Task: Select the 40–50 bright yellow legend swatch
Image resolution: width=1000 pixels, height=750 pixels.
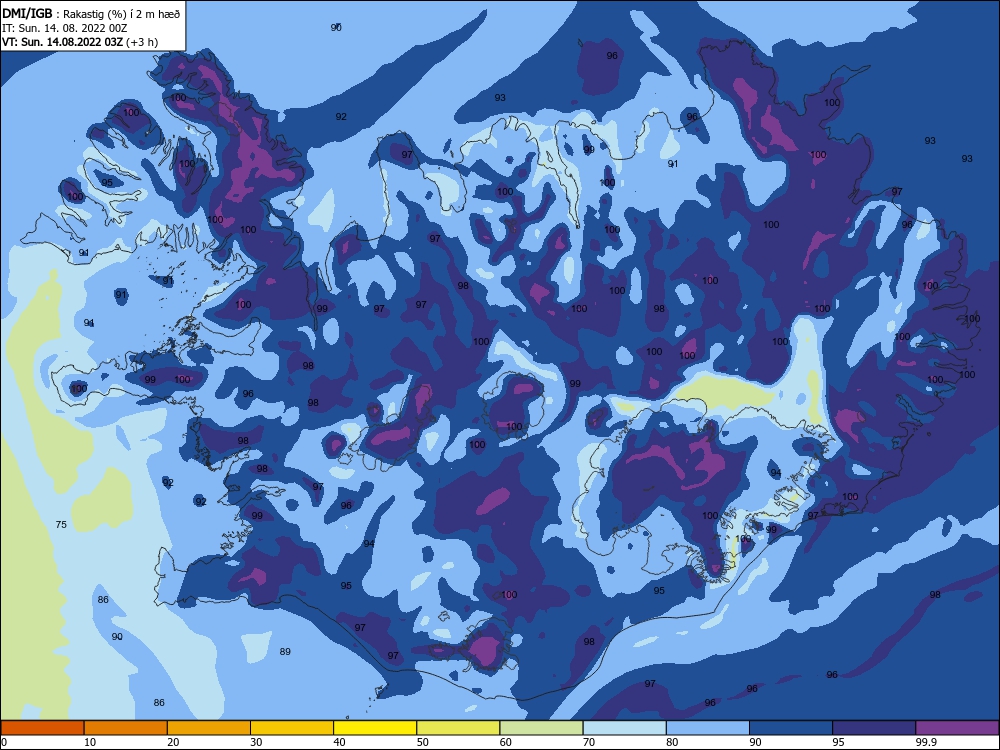Action: pos(375,728)
